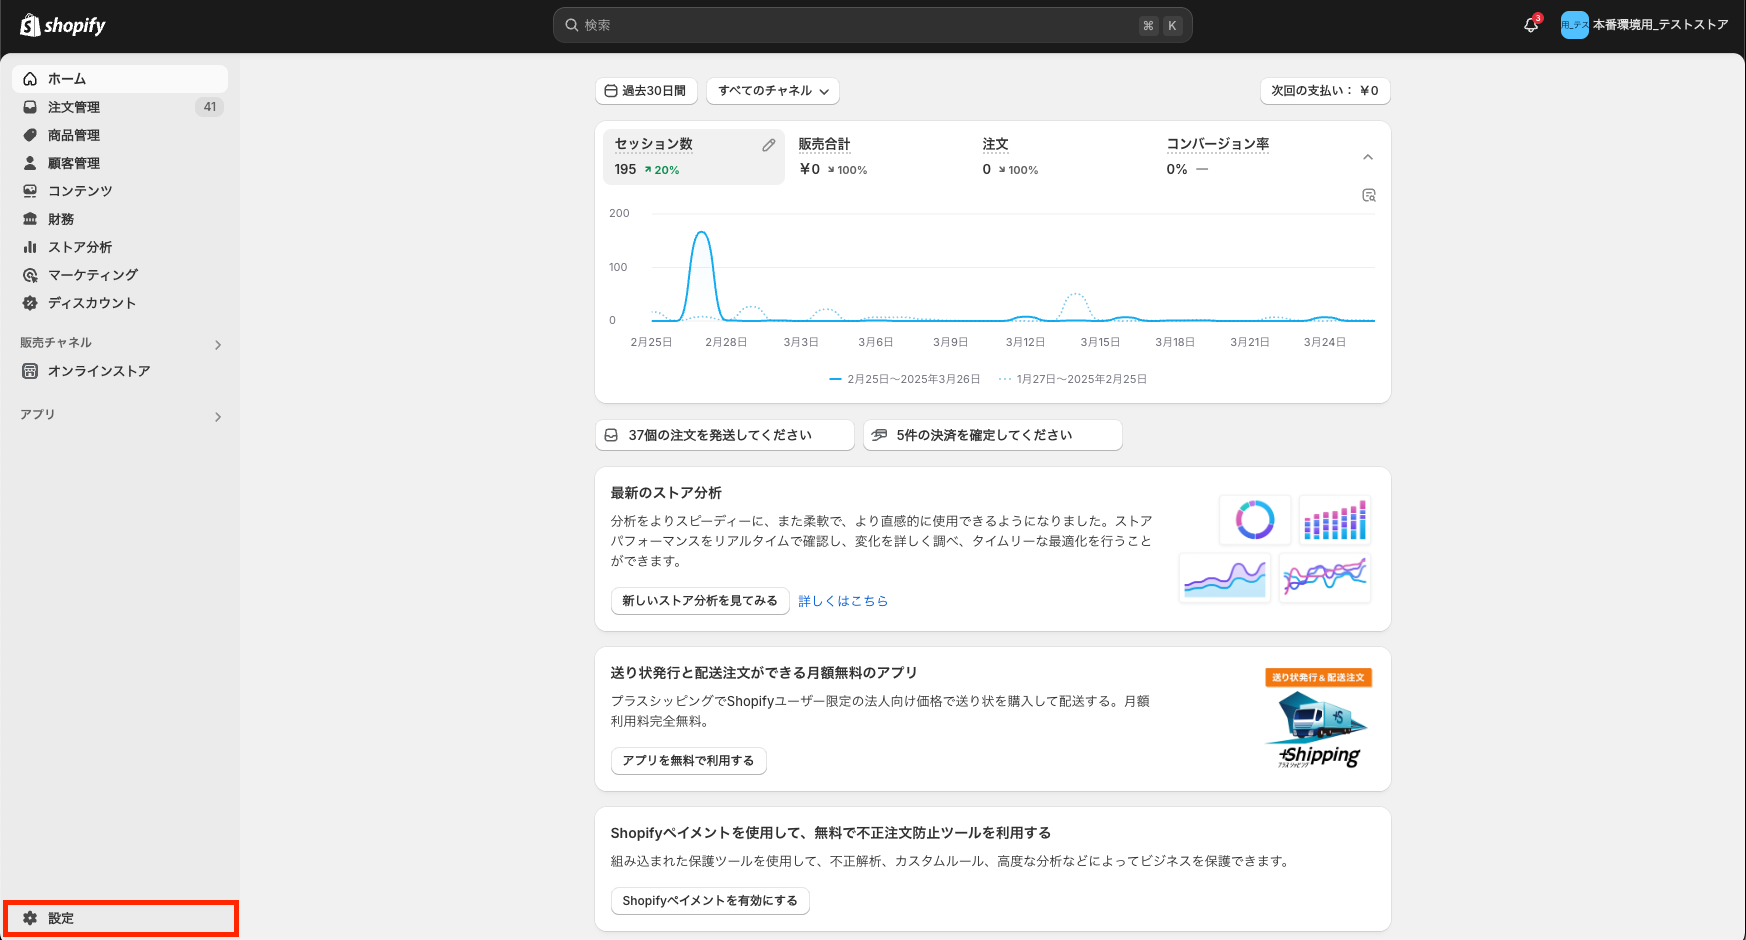Select ディスカウント in the sidebar
The height and width of the screenshot is (940, 1746).
click(x=89, y=302)
